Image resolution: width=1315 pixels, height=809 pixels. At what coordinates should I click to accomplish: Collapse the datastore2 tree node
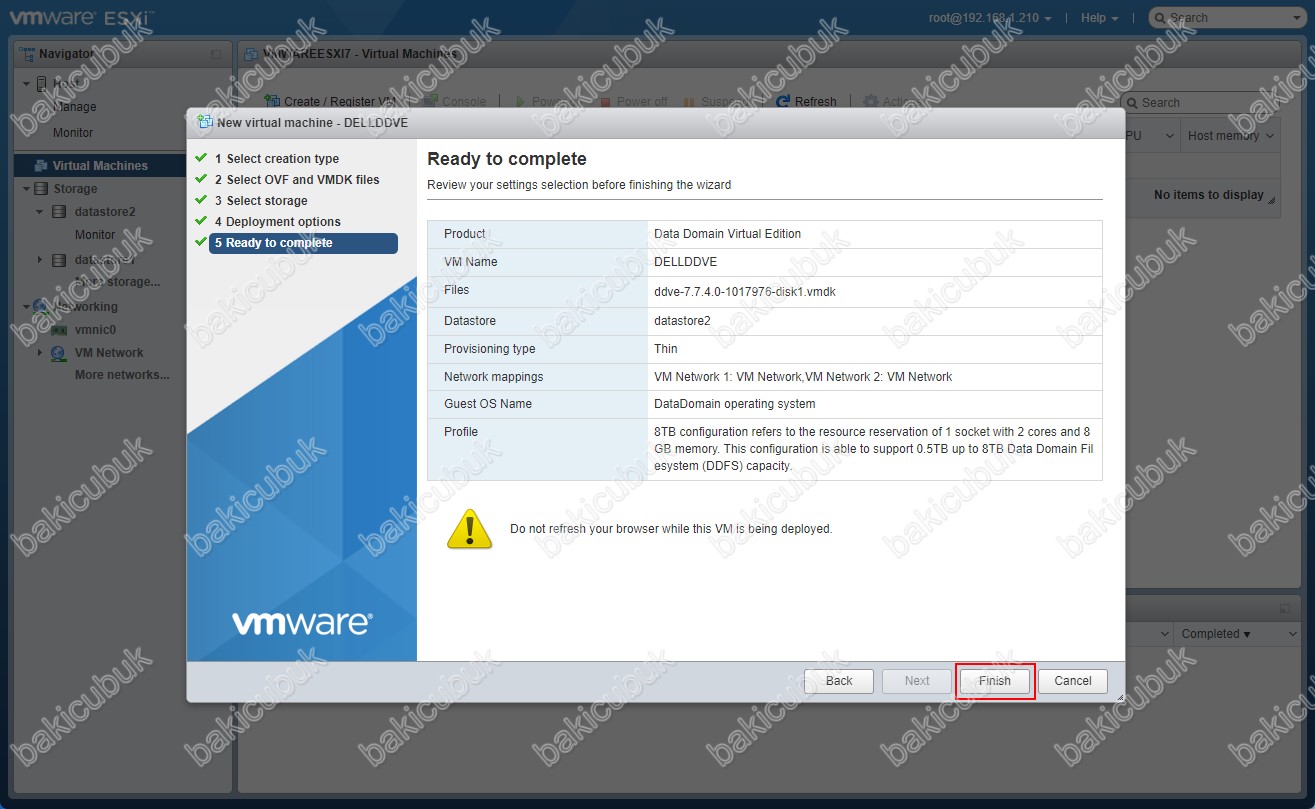click(40, 212)
